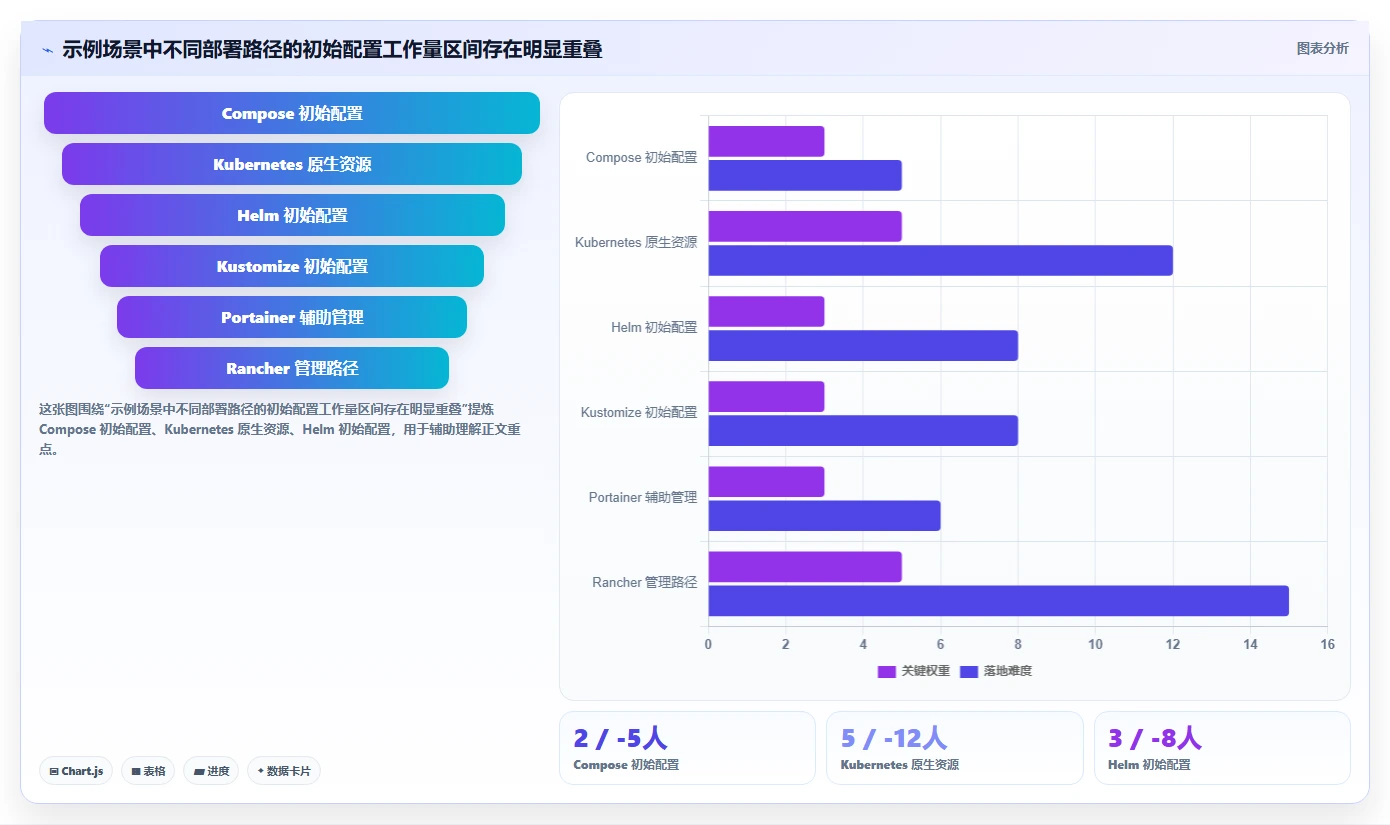Click the Kustomize 初始配置 y-axis label
1390x825 pixels.
pos(639,413)
